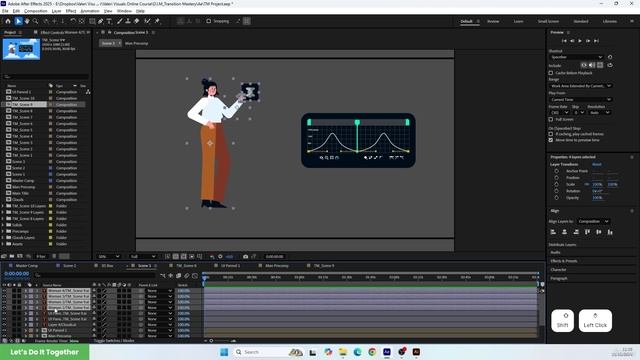Image resolution: width=640 pixels, height=360 pixels.
Task: Open After Effects from the taskbar
Action: [x=387, y=352]
